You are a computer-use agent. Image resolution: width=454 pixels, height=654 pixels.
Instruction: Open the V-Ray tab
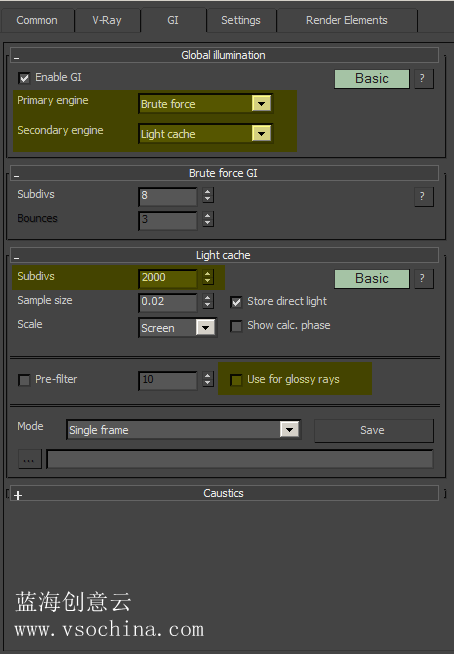(107, 20)
